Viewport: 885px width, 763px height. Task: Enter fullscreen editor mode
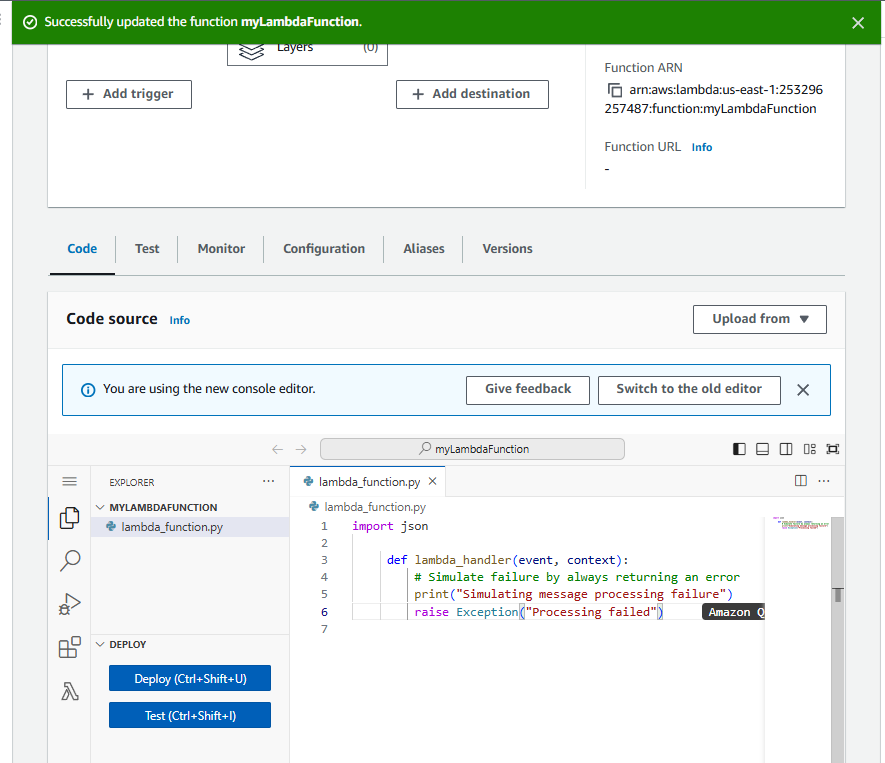pos(832,448)
